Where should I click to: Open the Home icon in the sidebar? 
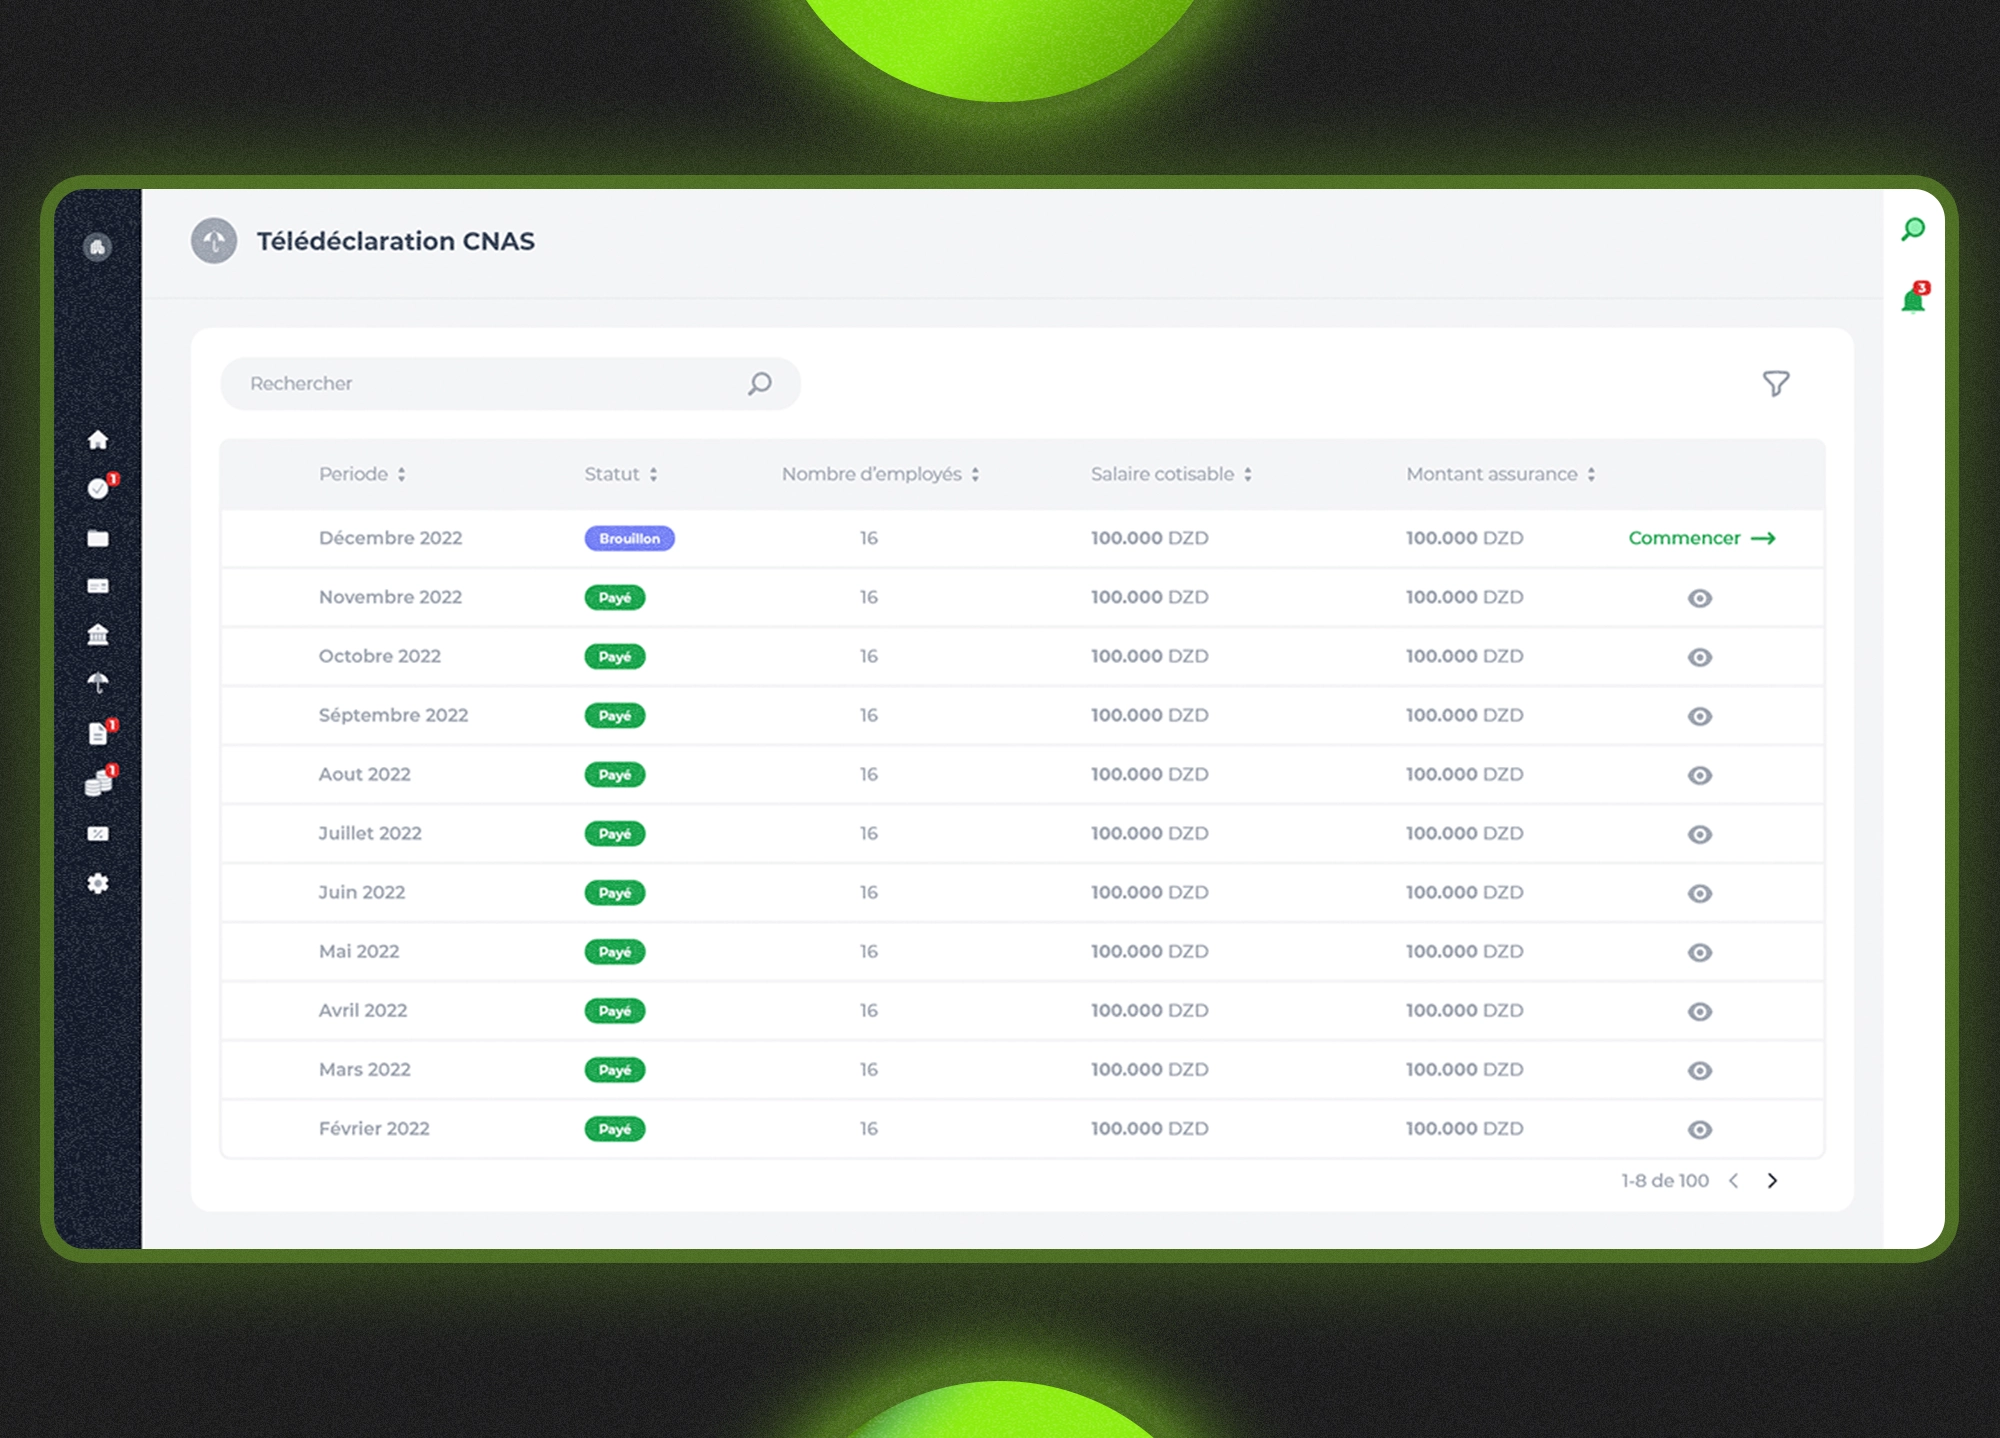point(98,440)
